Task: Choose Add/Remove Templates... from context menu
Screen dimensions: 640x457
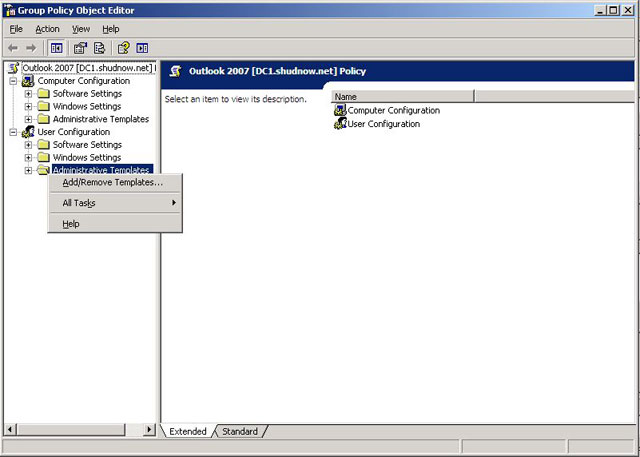Action: (115, 182)
